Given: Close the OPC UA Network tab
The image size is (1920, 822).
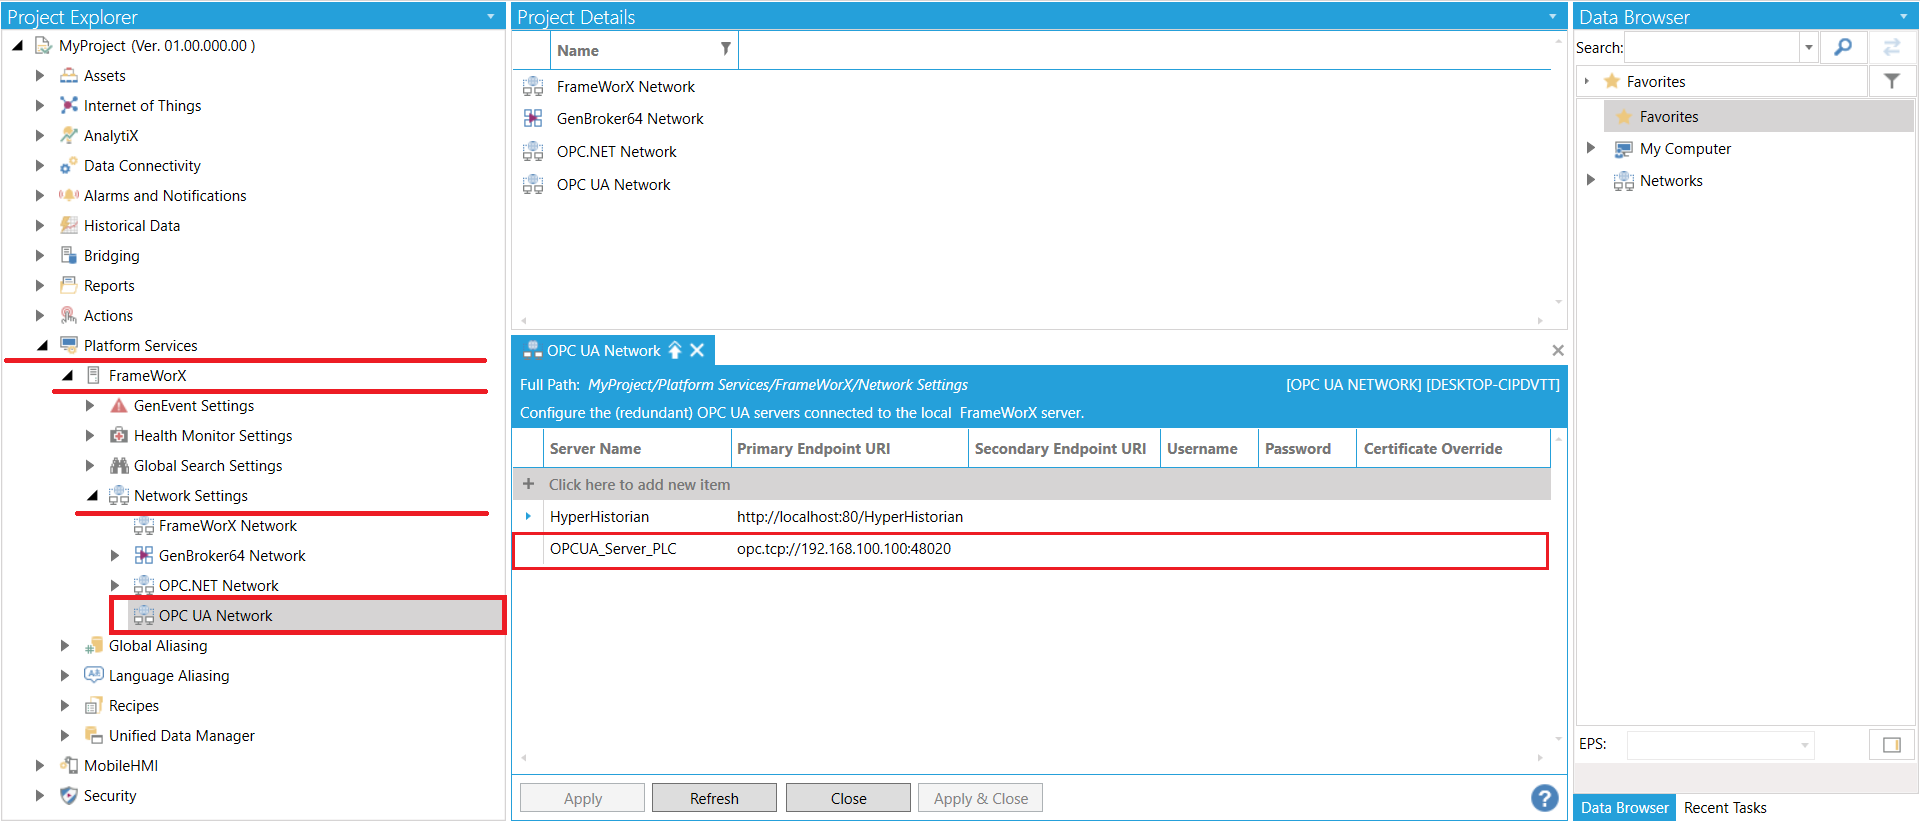Looking at the screenshot, I should tap(697, 350).
